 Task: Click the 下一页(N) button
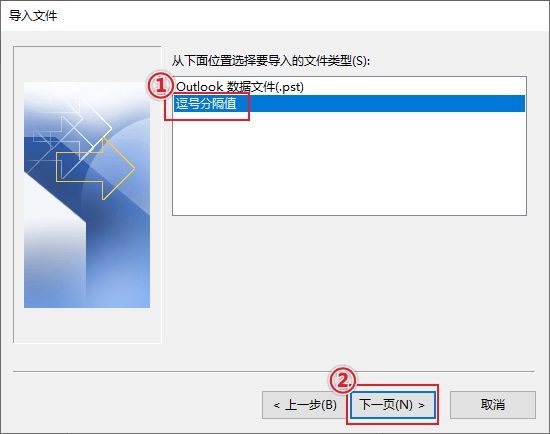click(393, 405)
